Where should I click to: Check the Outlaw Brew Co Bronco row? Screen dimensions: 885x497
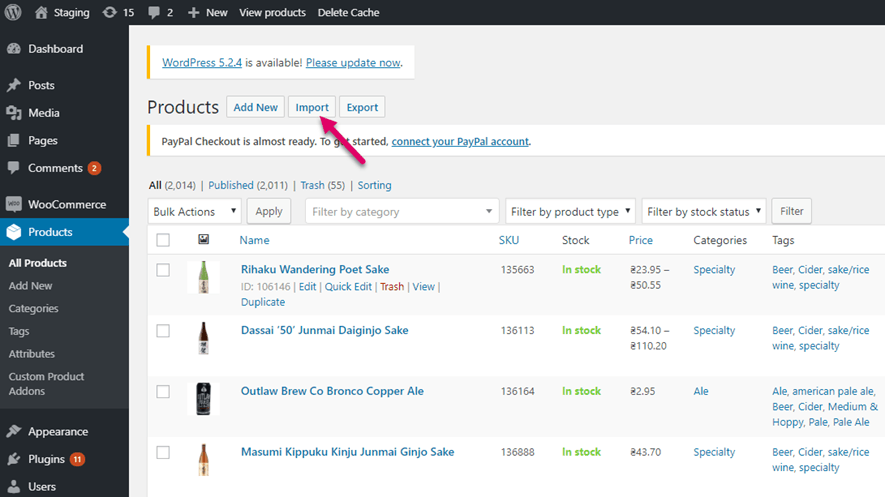163,392
